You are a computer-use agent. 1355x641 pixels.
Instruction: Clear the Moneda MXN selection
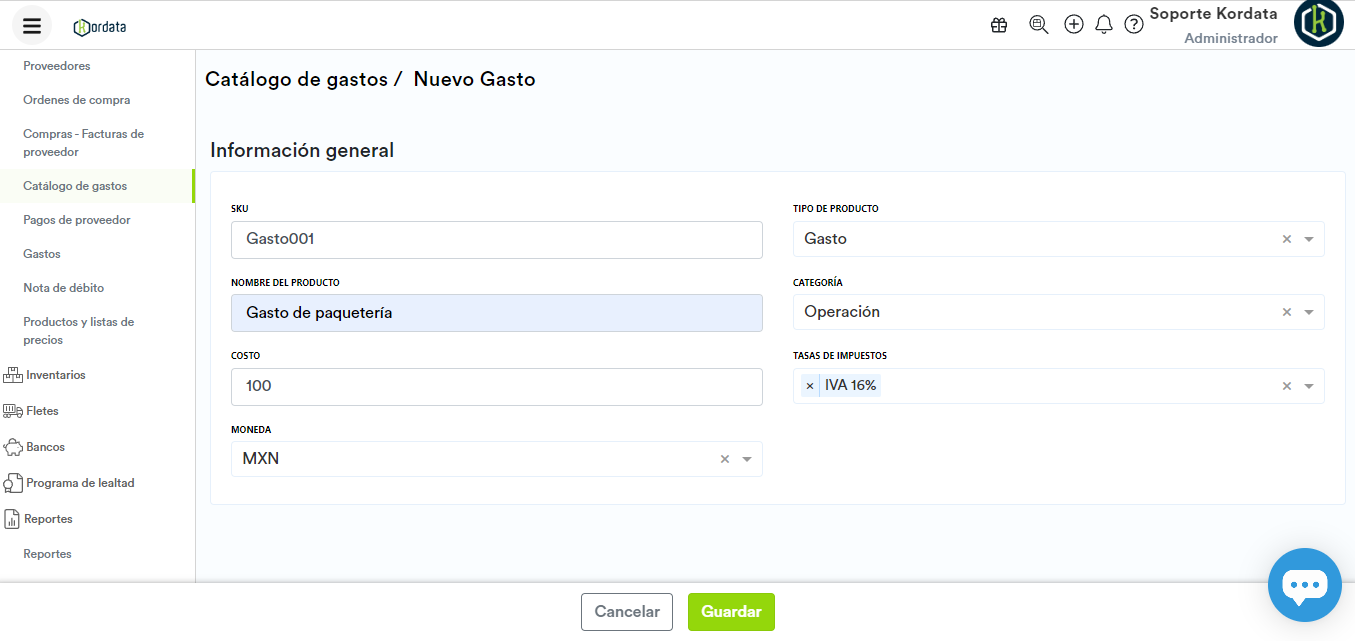pyautogui.click(x=725, y=459)
